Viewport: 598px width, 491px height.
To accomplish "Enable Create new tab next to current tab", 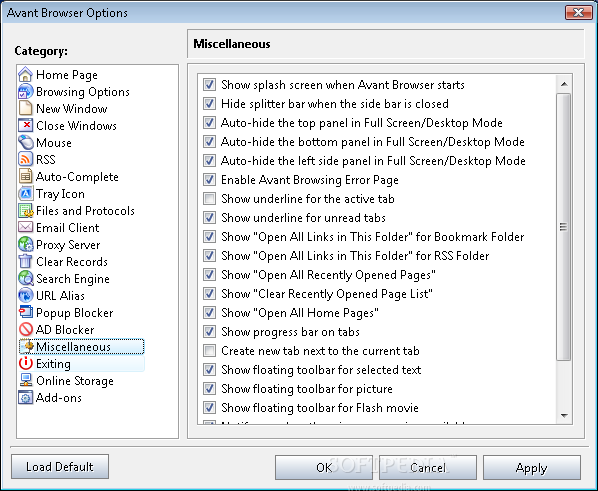I will tap(209, 351).
